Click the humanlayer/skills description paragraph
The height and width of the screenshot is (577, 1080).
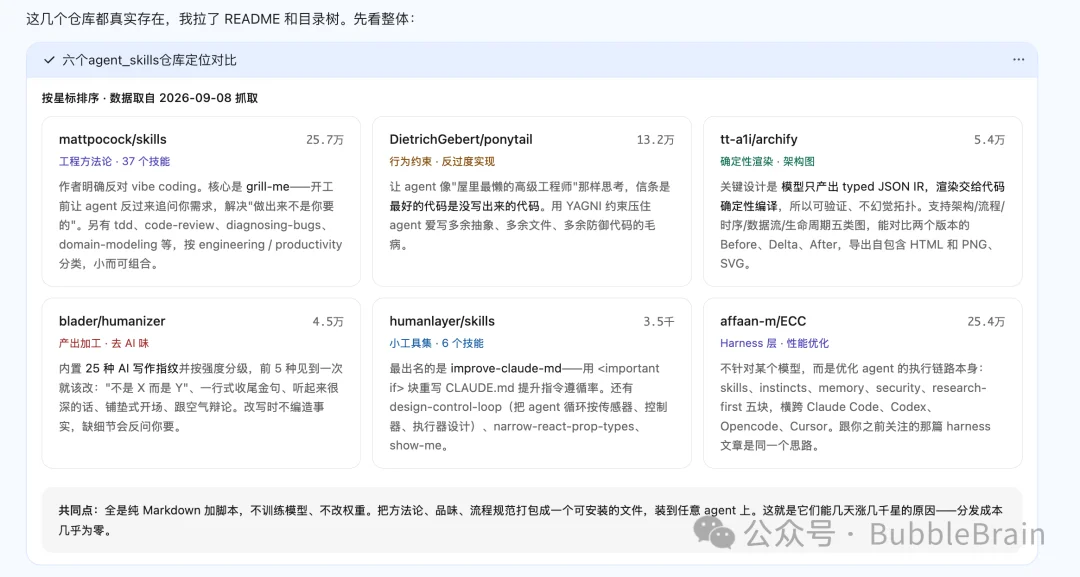click(528, 407)
